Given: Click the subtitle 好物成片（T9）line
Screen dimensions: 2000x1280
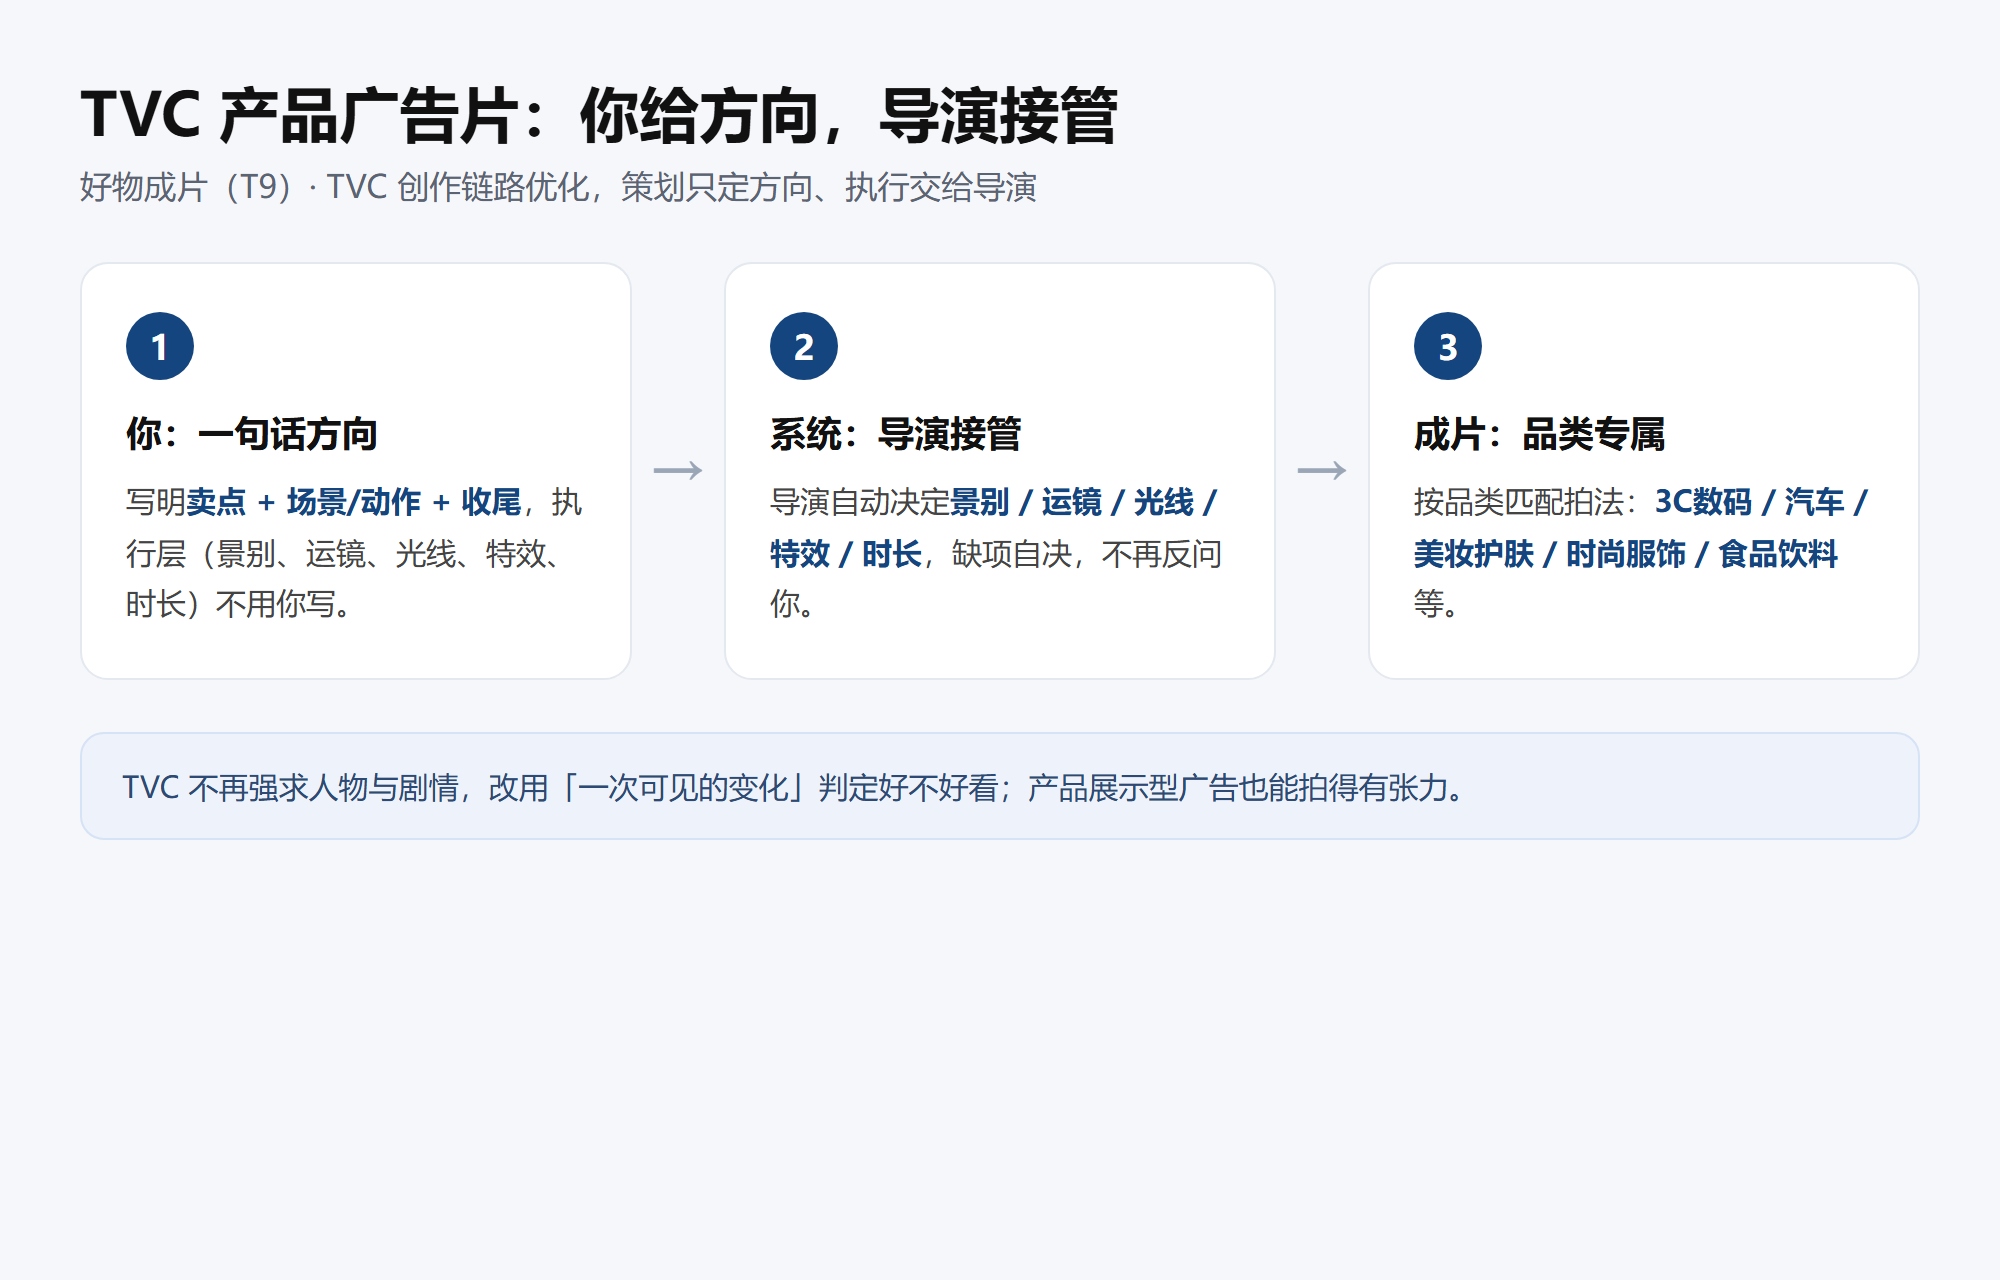Looking at the screenshot, I should pyautogui.click(x=558, y=187).
